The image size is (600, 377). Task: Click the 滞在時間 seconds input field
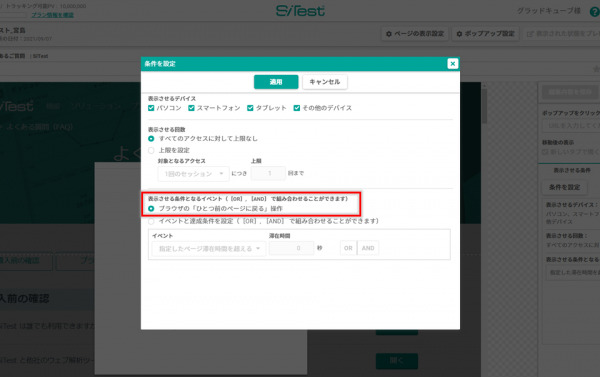pyautogui.click(x=291, y=248)
